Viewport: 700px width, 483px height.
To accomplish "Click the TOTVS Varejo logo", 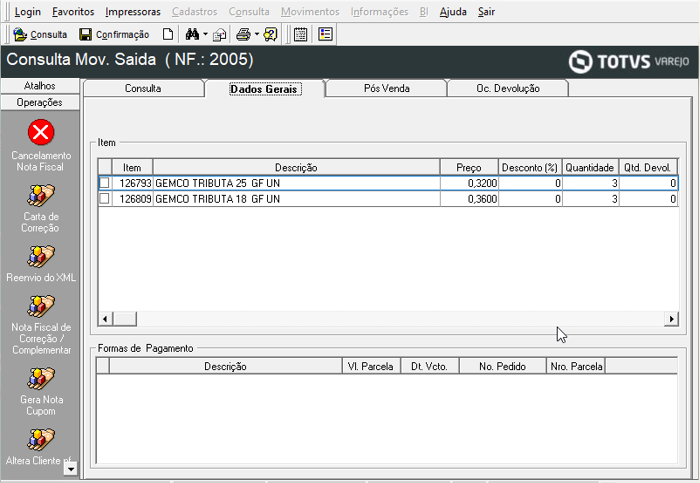I will tap(629, 62).
